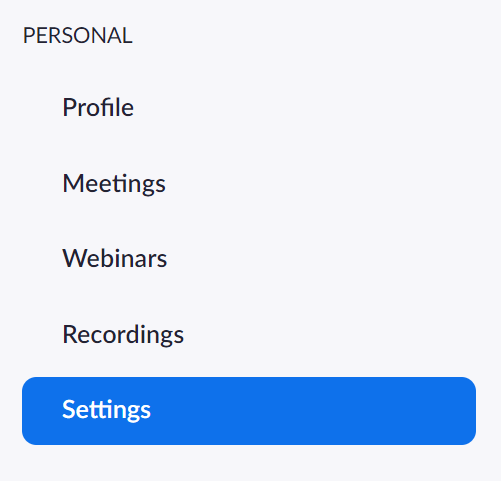Show scheduled Meetings list

[x=249, y=183]
